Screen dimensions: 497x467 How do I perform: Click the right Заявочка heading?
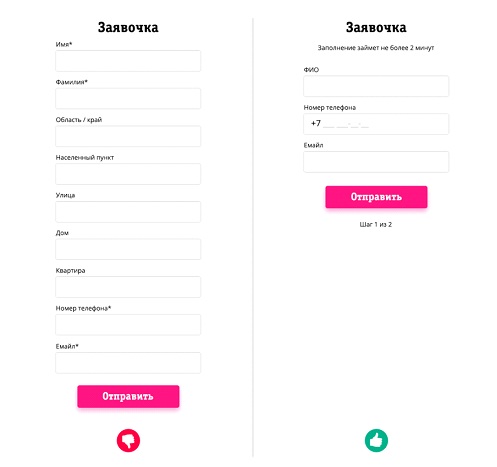point(376,27)
